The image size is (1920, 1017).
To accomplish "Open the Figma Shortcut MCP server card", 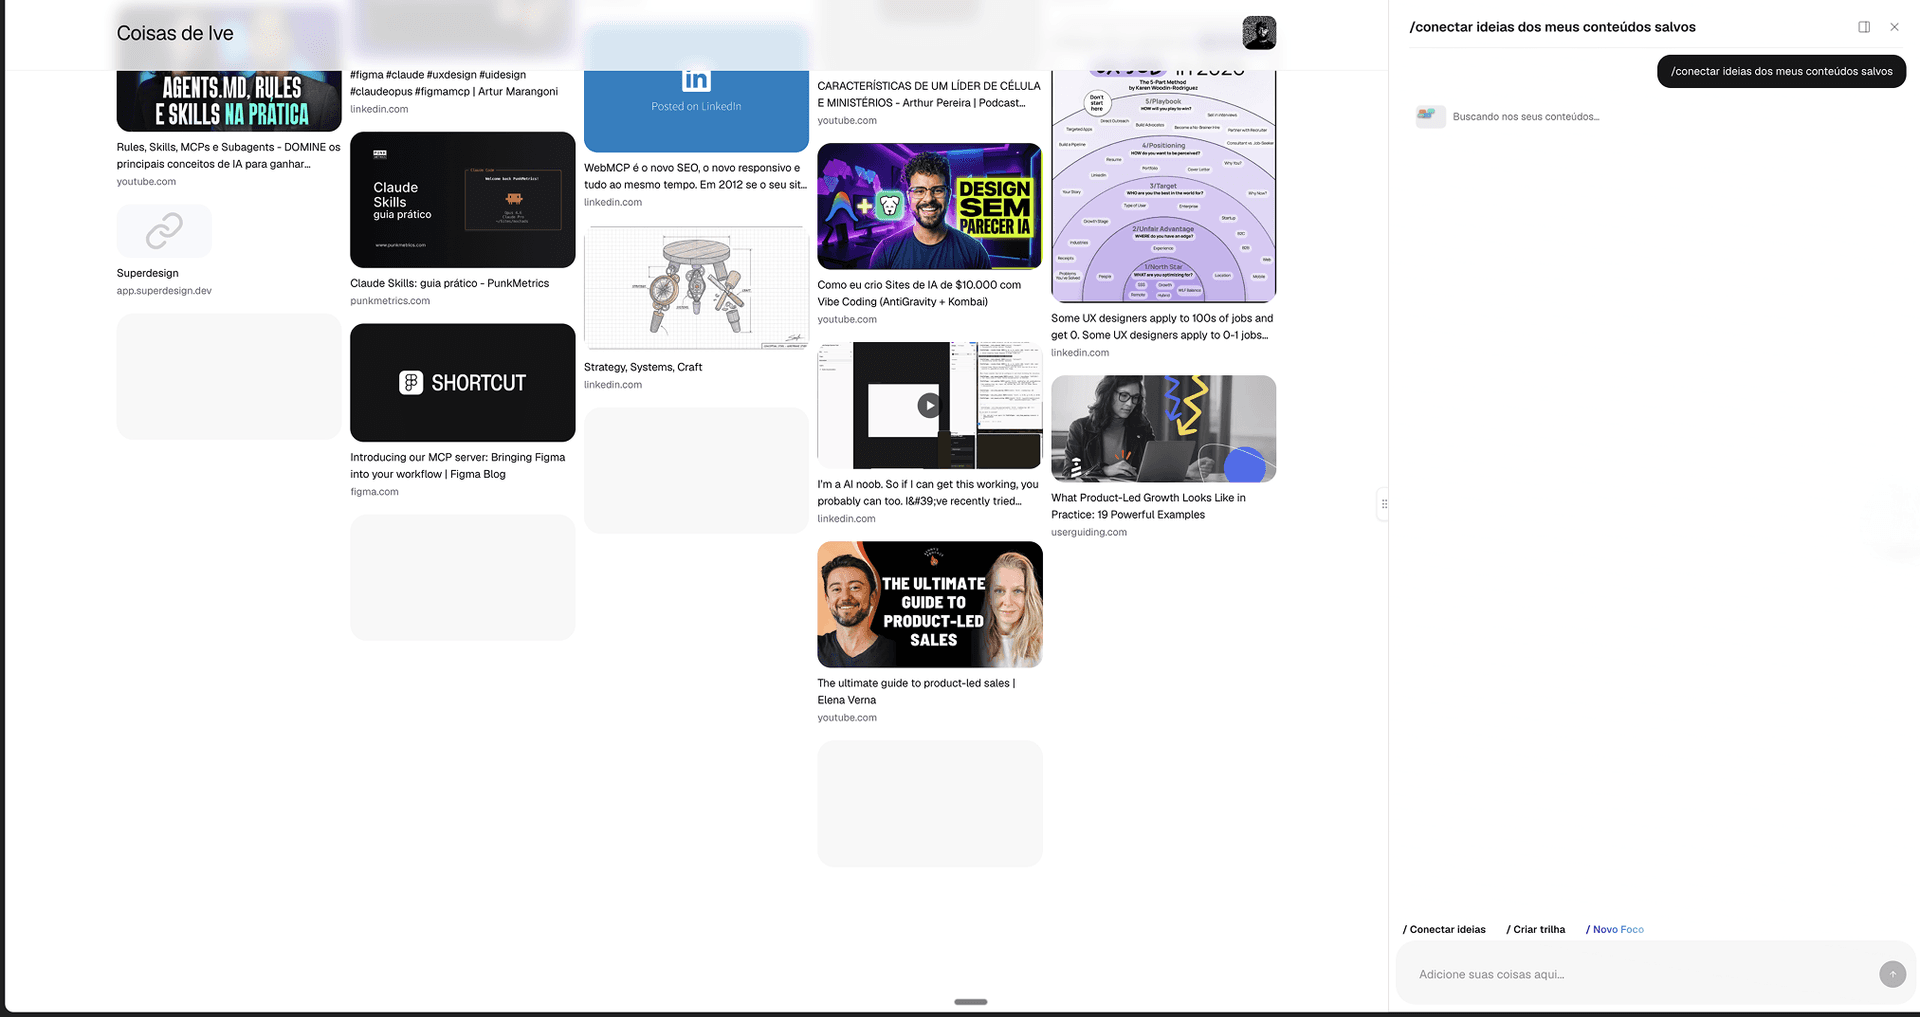I will point(462,382).
